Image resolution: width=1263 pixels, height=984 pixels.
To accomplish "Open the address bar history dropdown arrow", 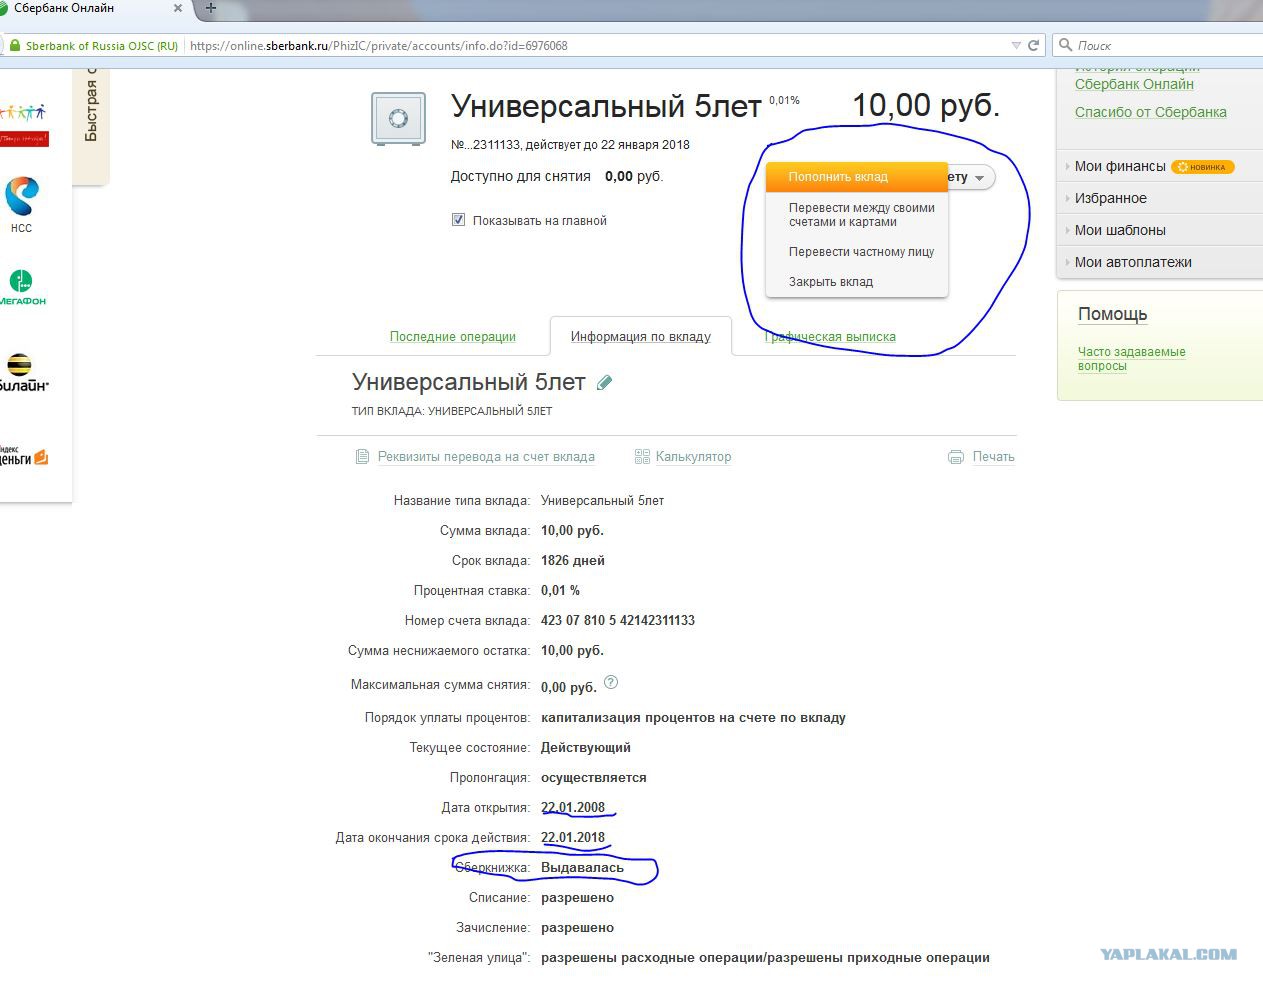I will (1016, 45).
